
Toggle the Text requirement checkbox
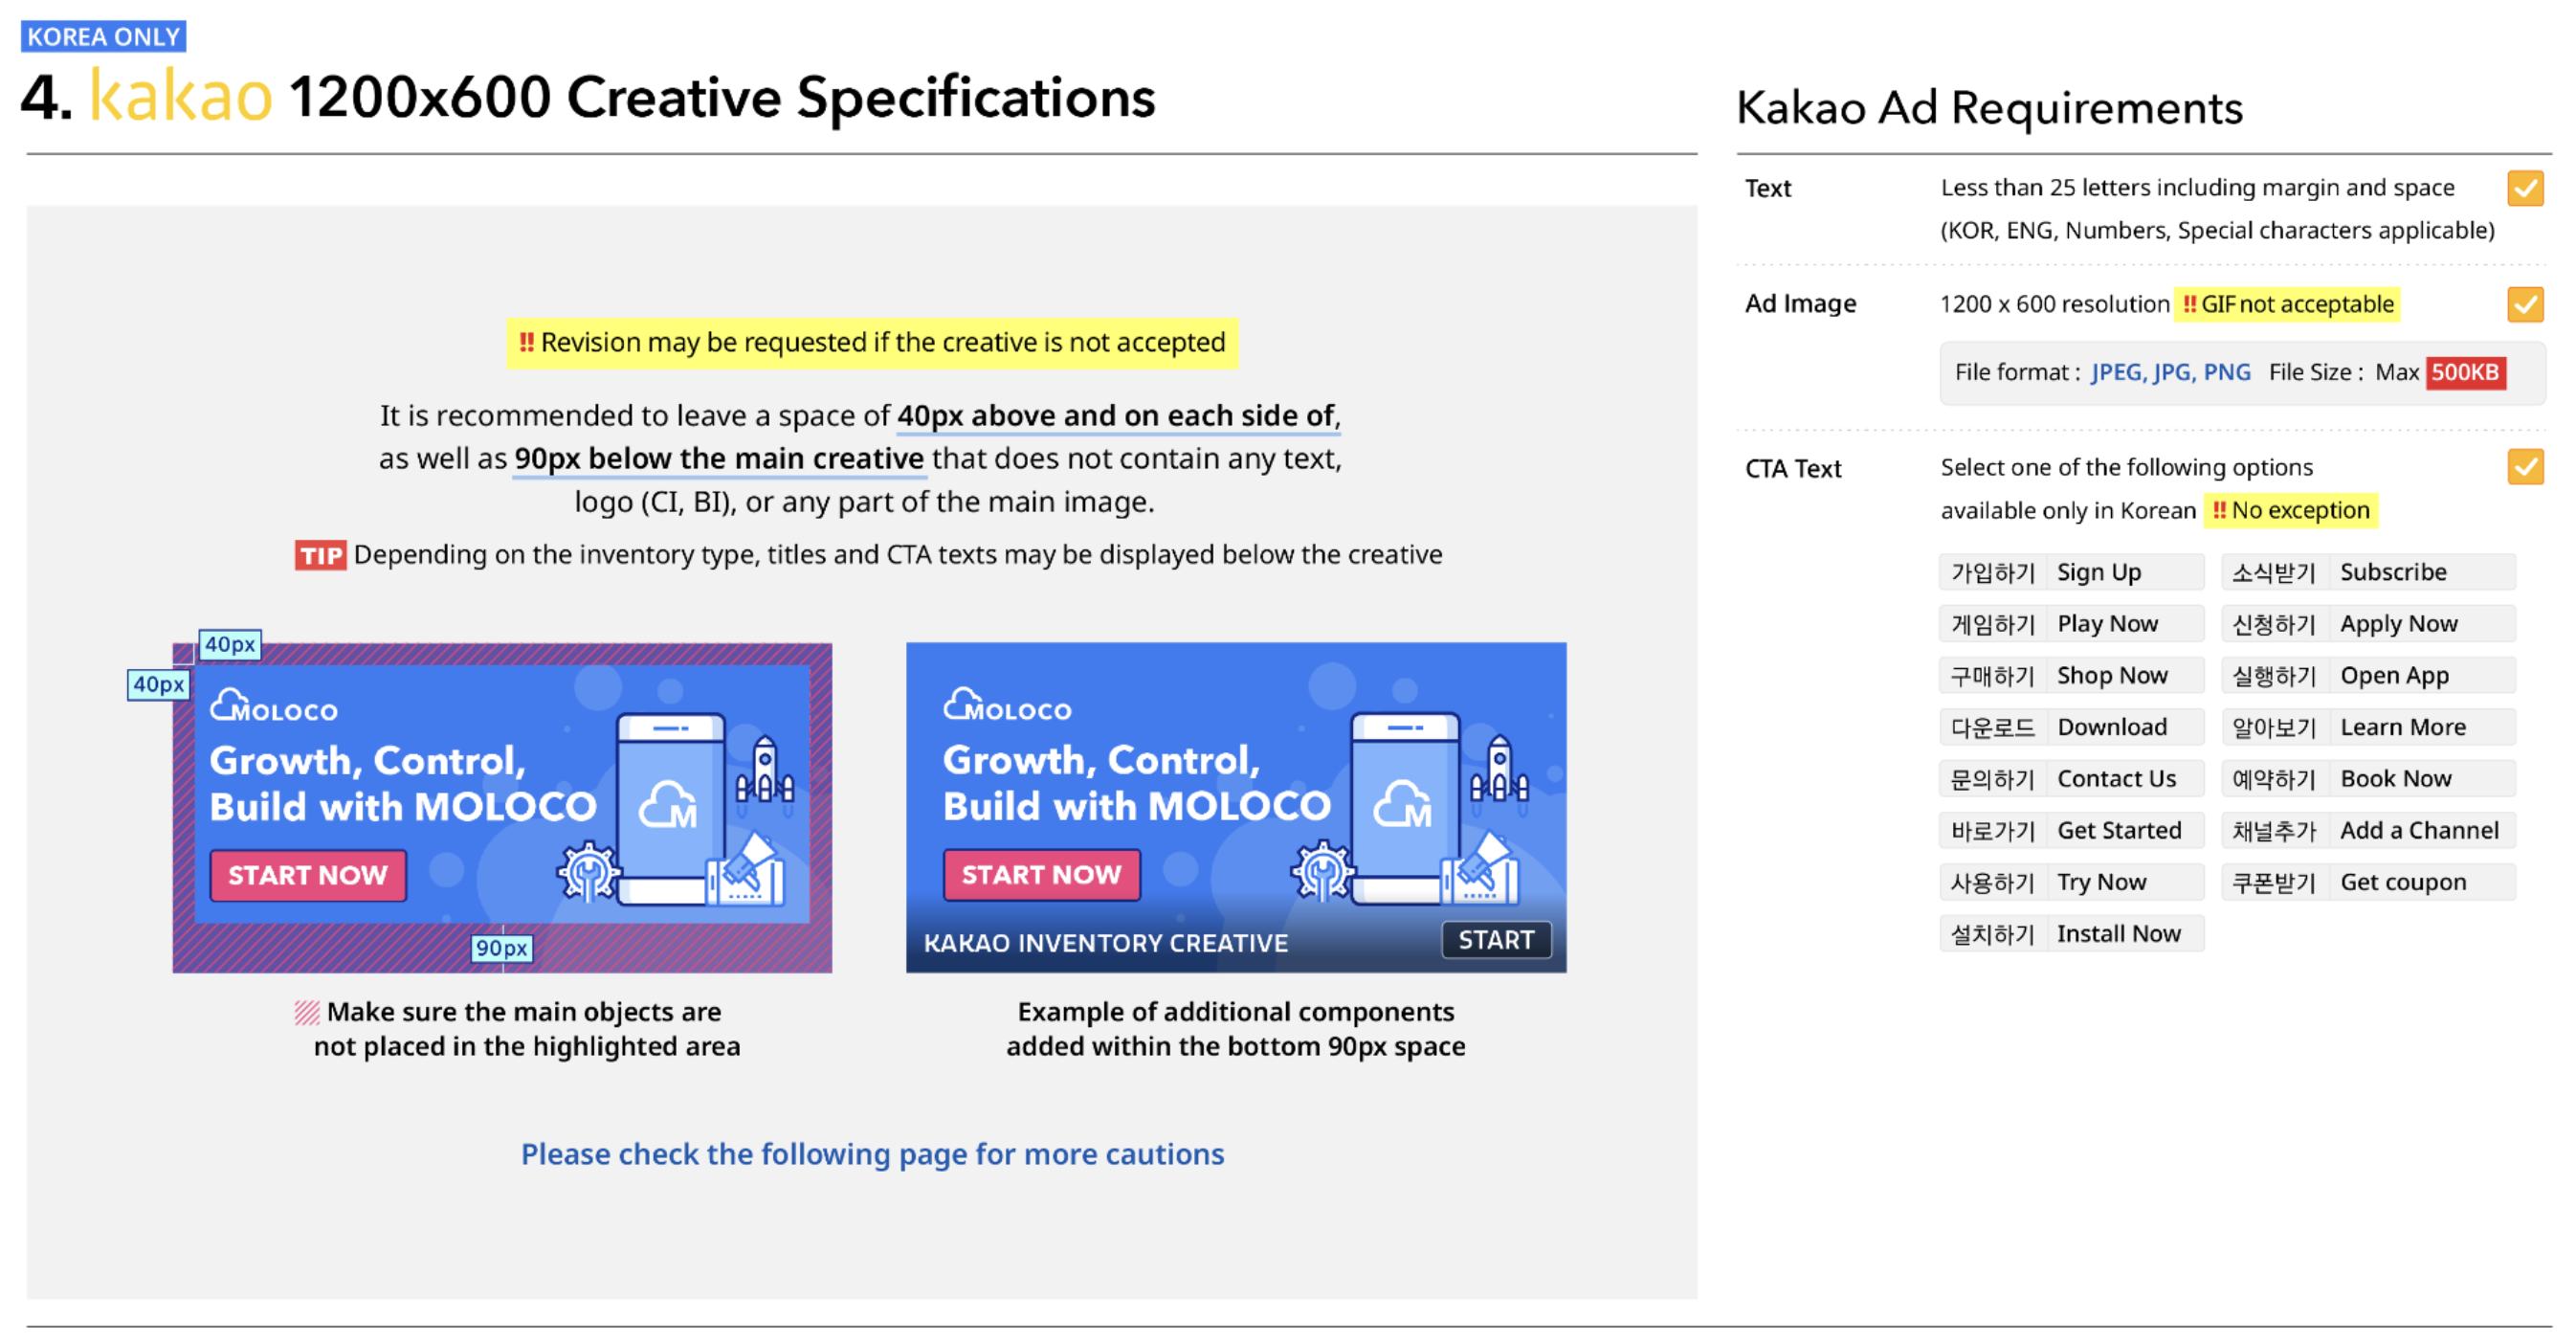click(2525, 188)
